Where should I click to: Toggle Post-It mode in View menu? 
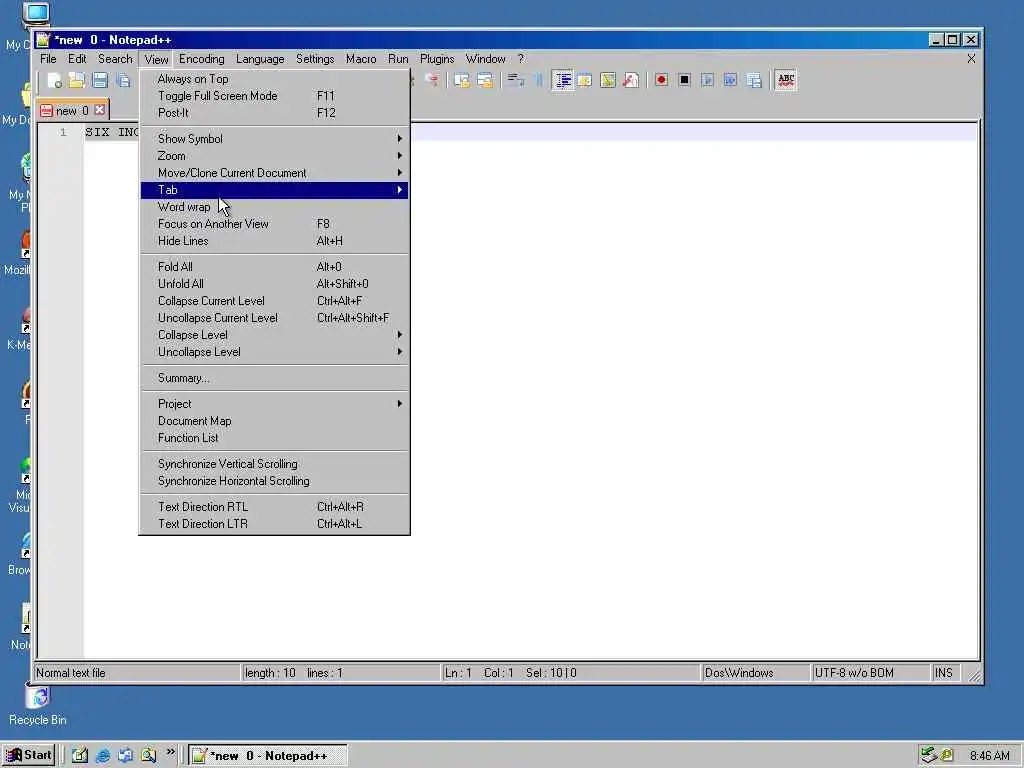point(275,113)
